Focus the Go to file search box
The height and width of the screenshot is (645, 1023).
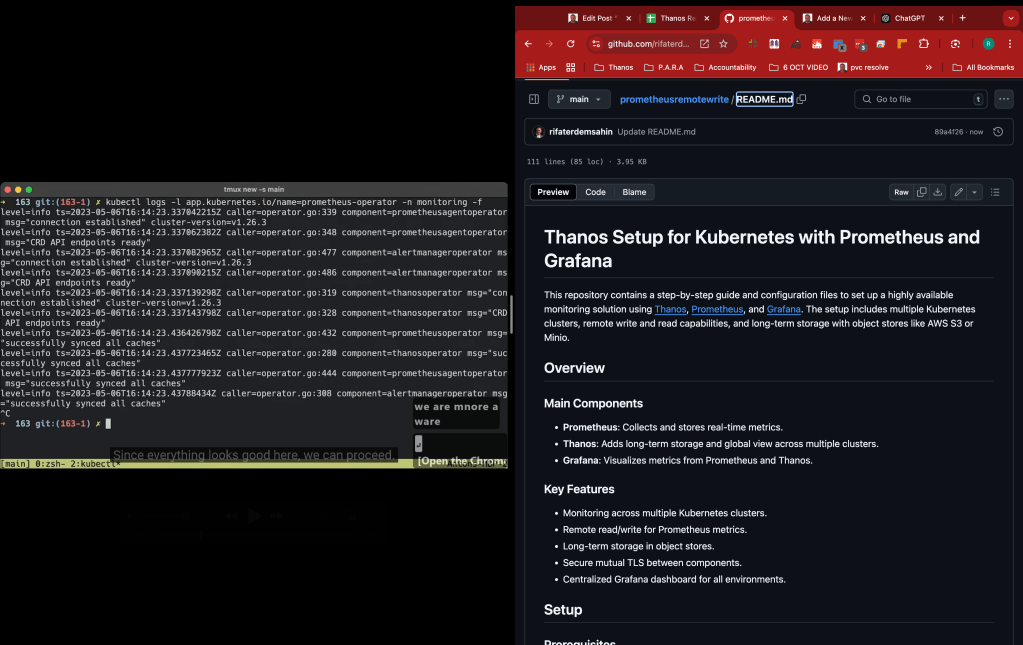coord(920,99)
